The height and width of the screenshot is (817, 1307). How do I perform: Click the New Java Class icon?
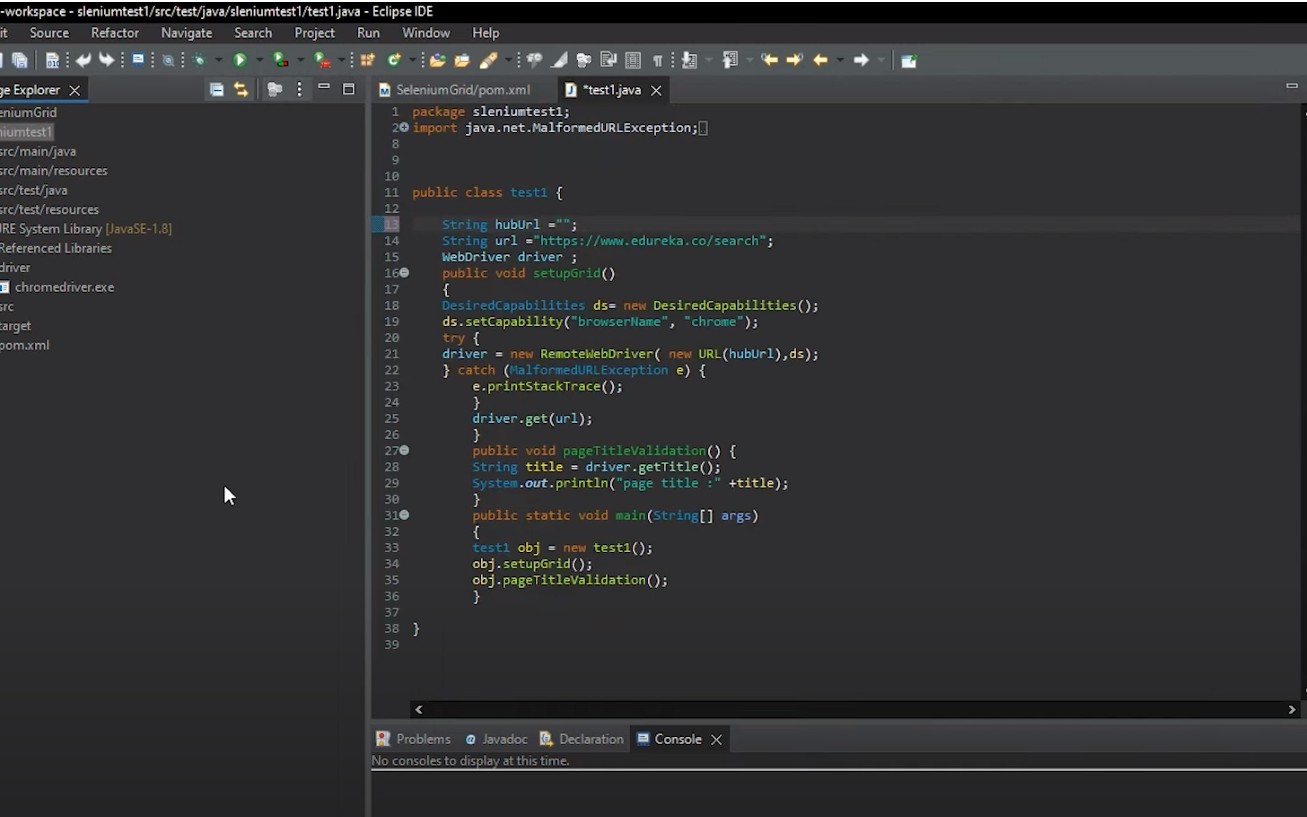coord(394,61)
